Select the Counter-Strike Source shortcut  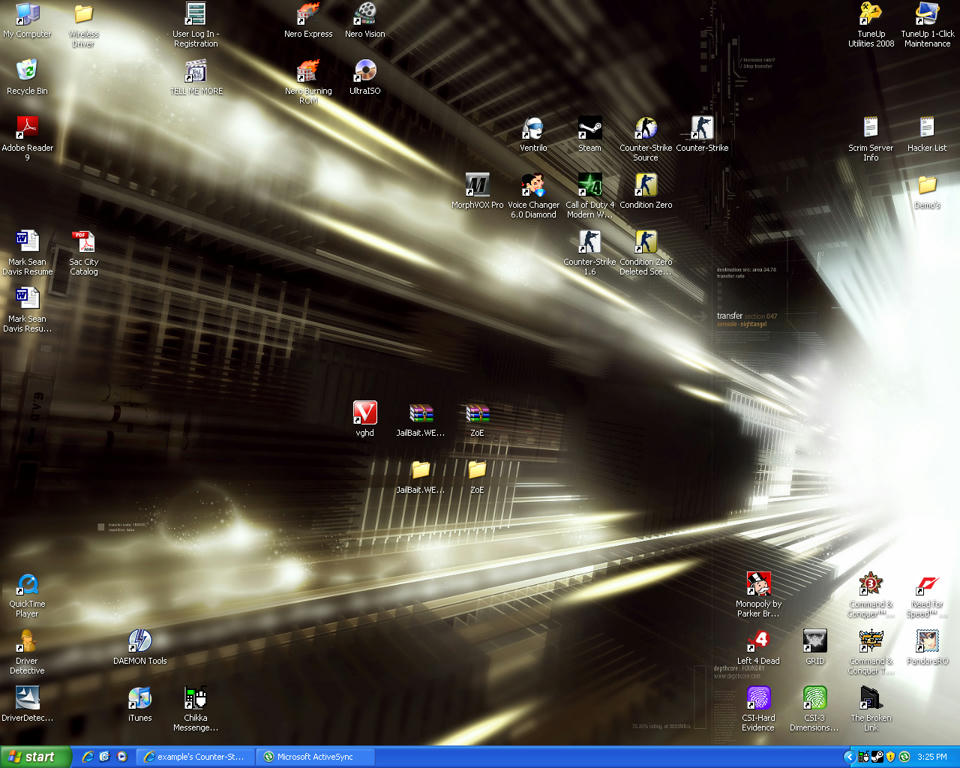(x=646, y=139)
